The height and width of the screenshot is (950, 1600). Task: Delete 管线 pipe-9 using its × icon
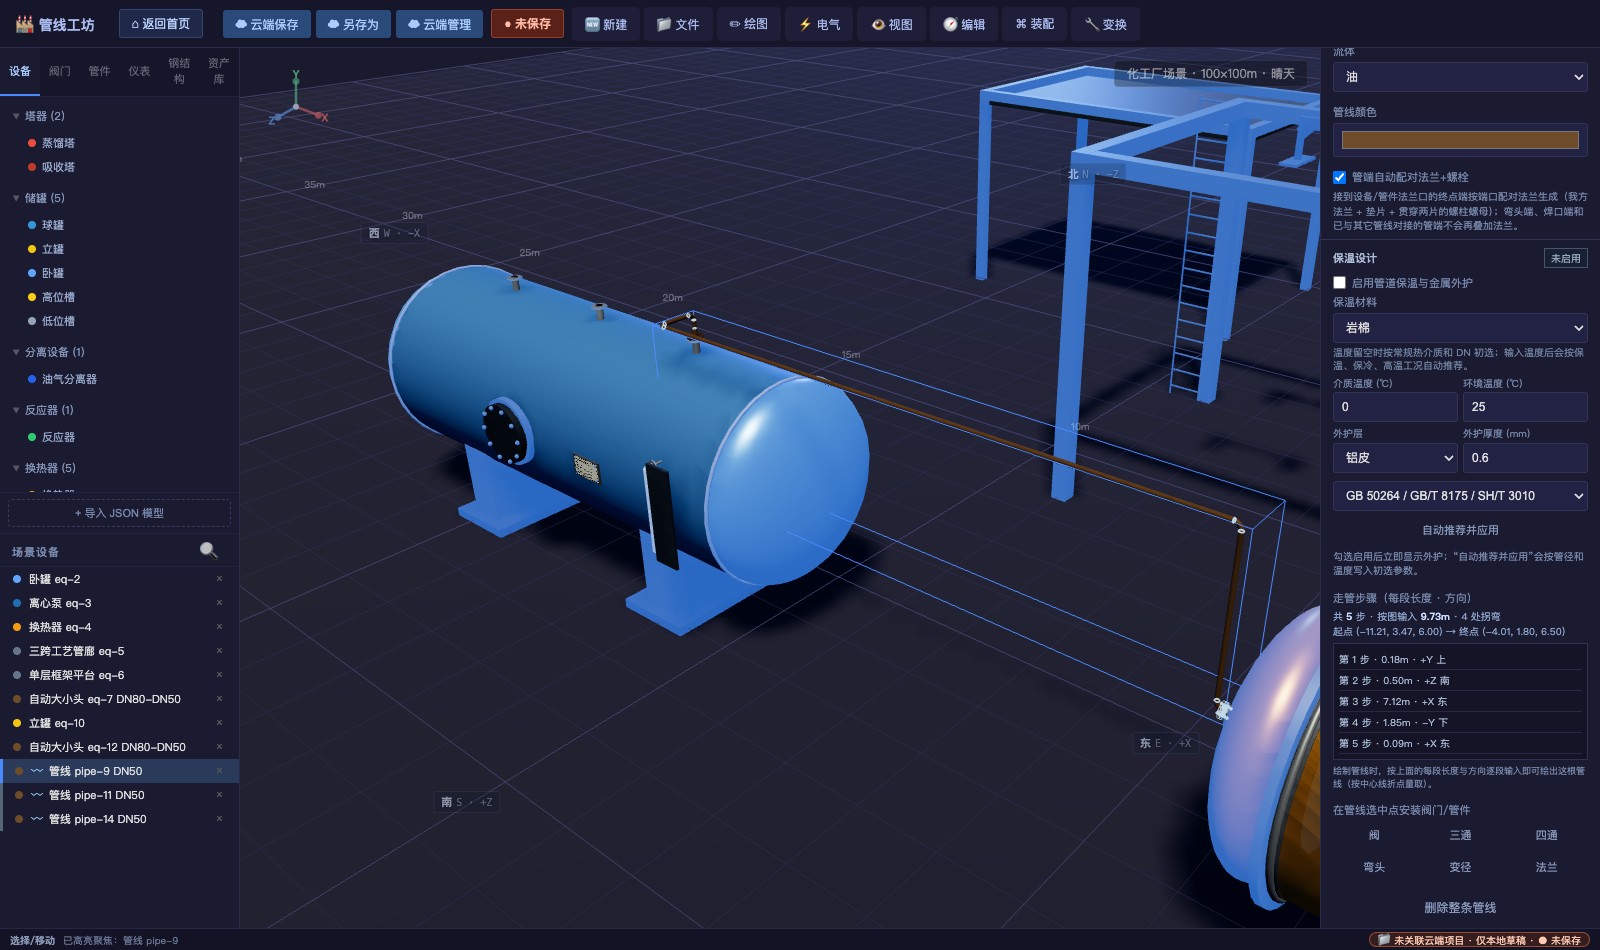[x=220, y=771]
